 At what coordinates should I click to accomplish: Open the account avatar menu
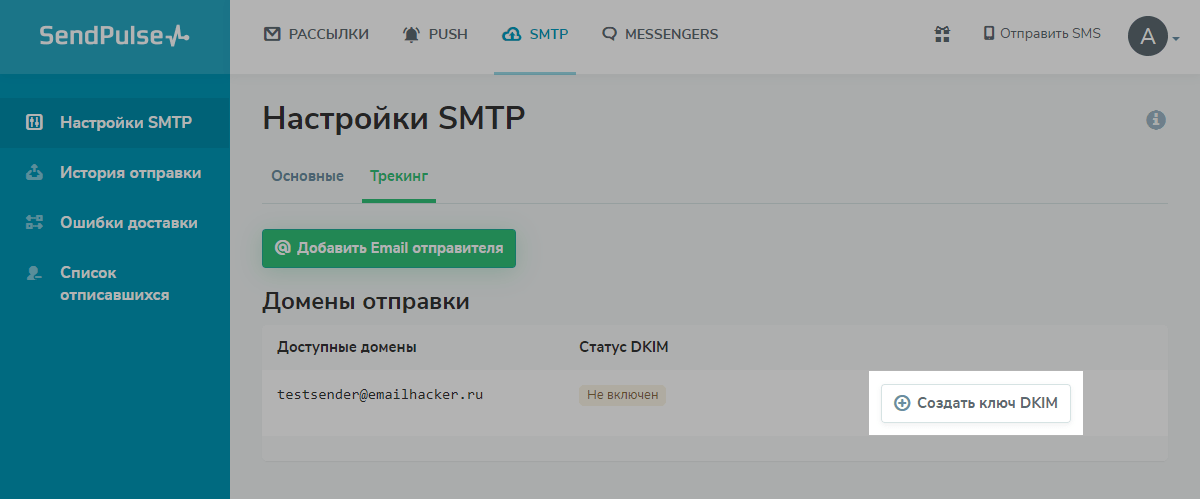click(1148, 37)
